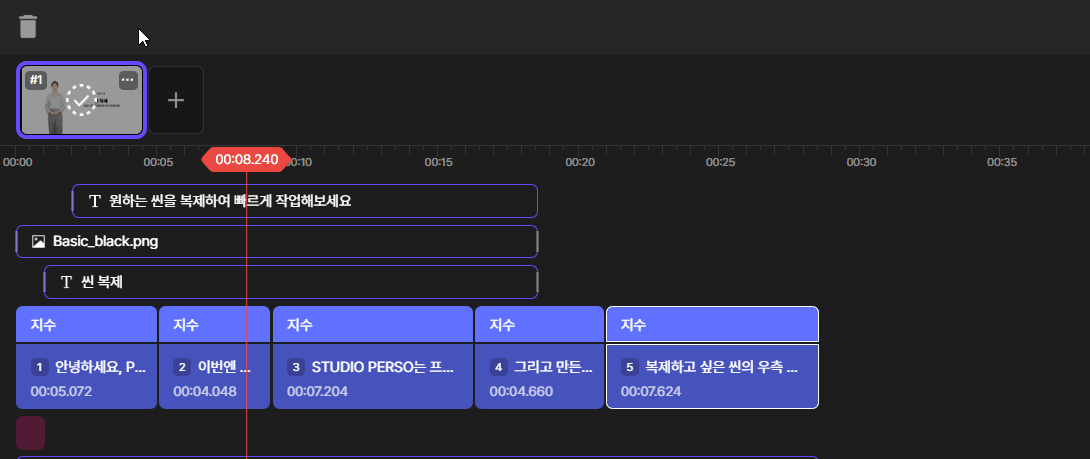Click the trash delete icon
Viewport: 1090px width, 459px height.
(x=28, y=26)
